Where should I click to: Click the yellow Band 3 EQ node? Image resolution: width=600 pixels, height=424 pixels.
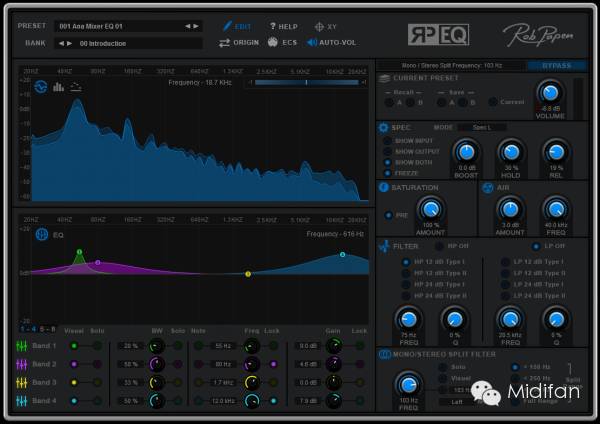(248, 274)
